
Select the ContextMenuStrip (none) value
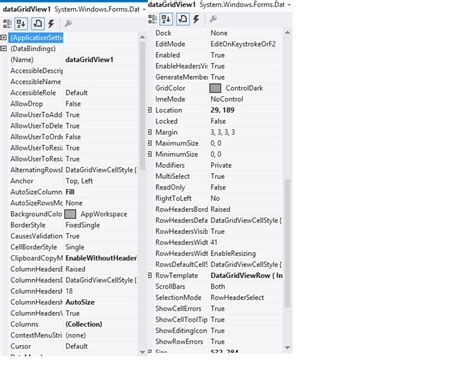tap(76, 335)
